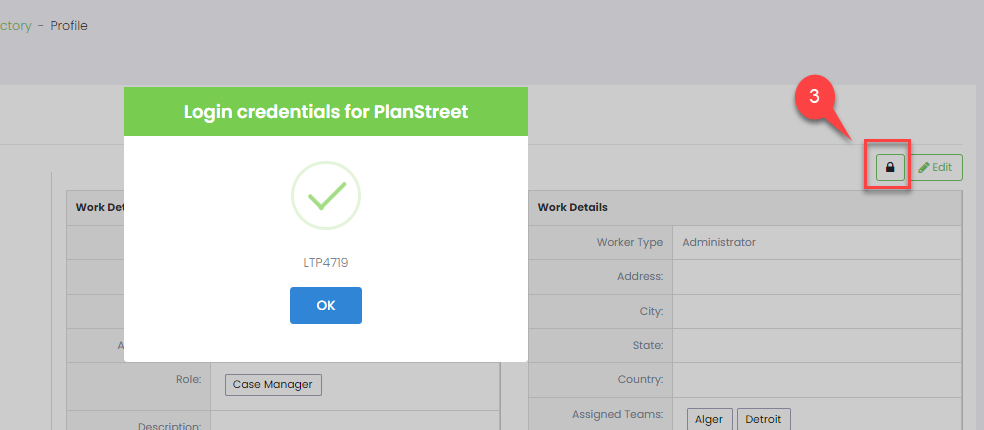The height and width of the screenshot is (430, 984).
Task: Go back to Directory breadcrumb link
Action: 15,26
